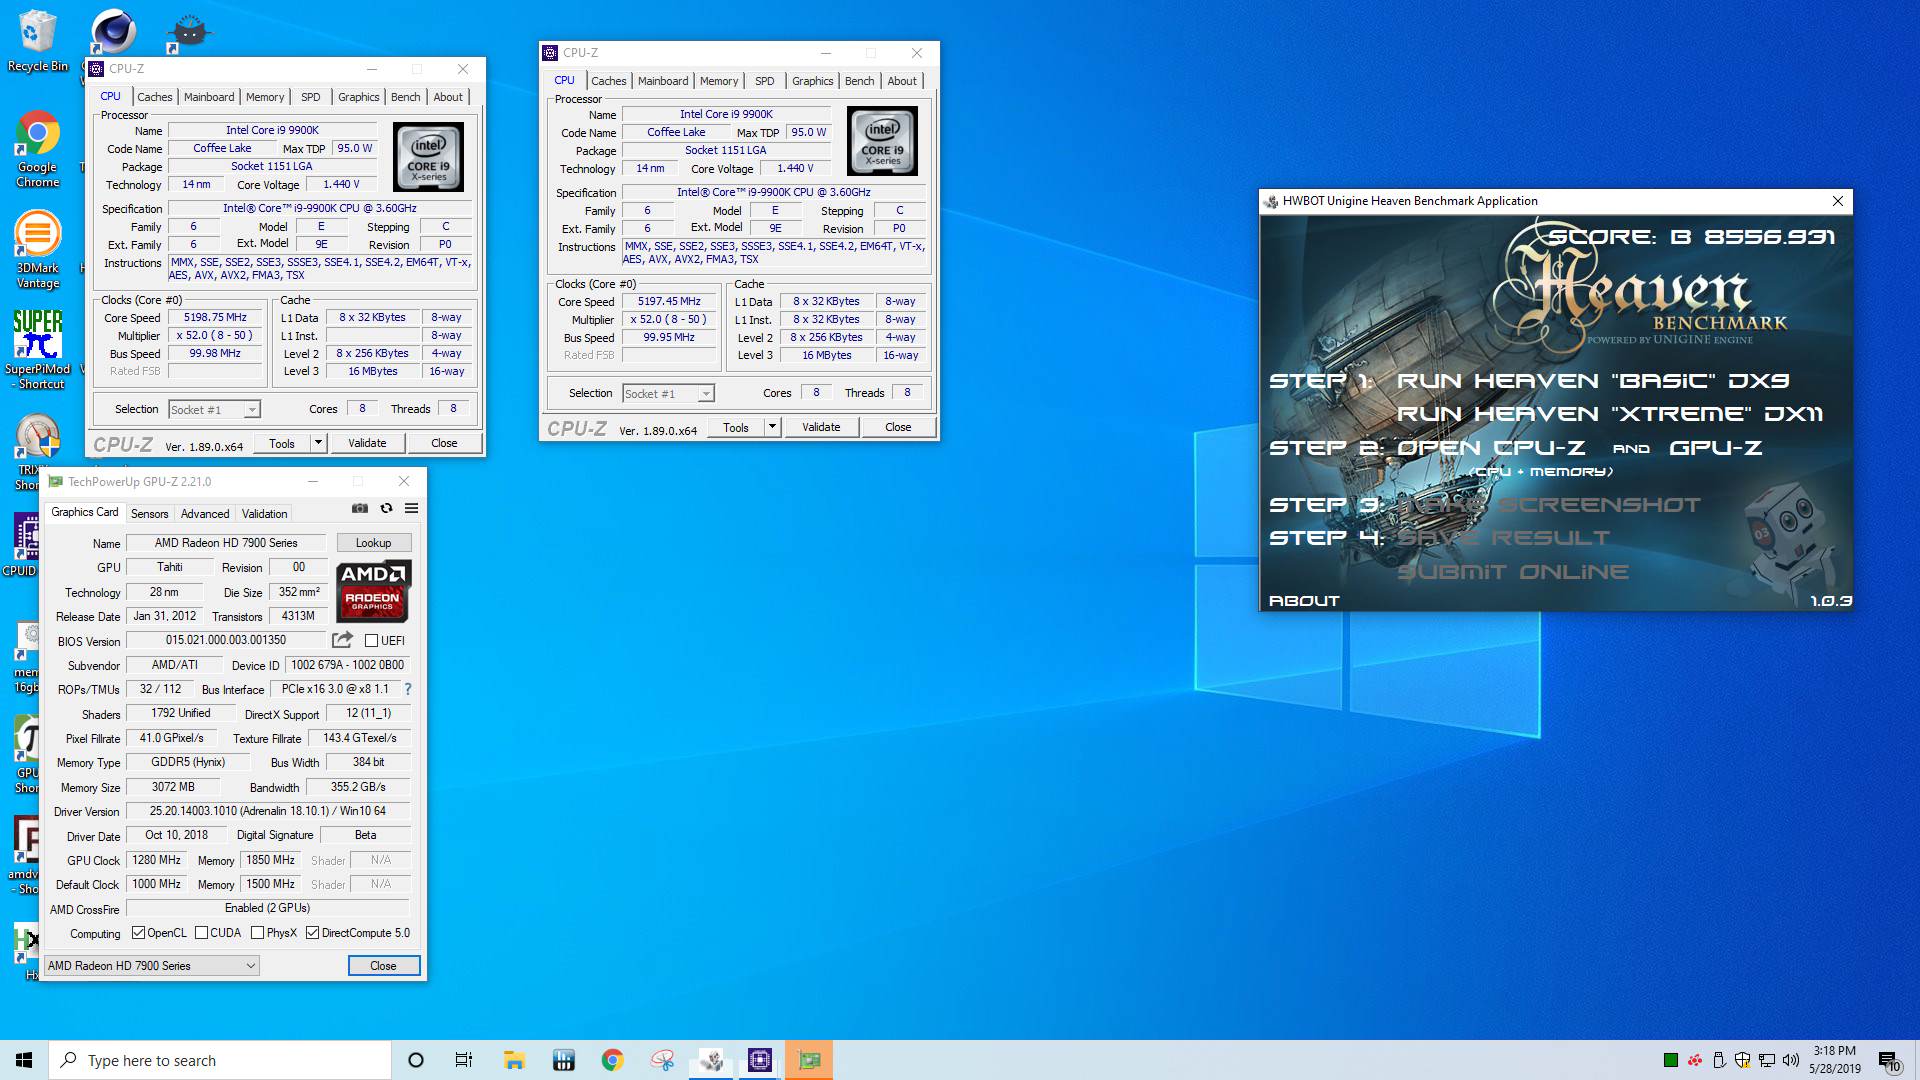Screen dimensions: 1920x1080
Task: Open File Explorer from the taskbar
Action: pos(514,1060)
